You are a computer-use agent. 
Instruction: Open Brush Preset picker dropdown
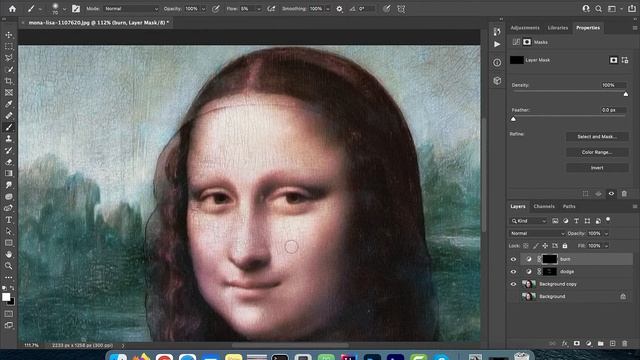pyautogui.click(x=64, y=9)
